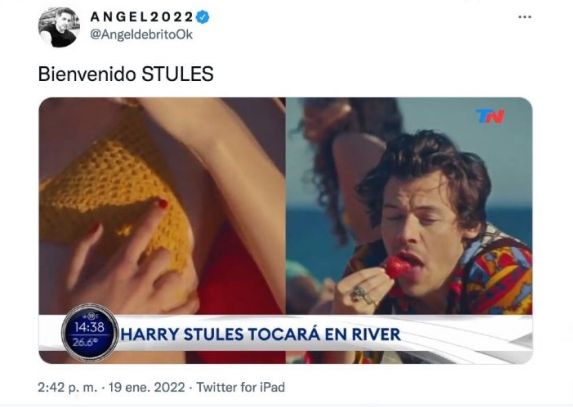
Task: Click the red strawberry in the photo
Action: (x=397, y=267)
